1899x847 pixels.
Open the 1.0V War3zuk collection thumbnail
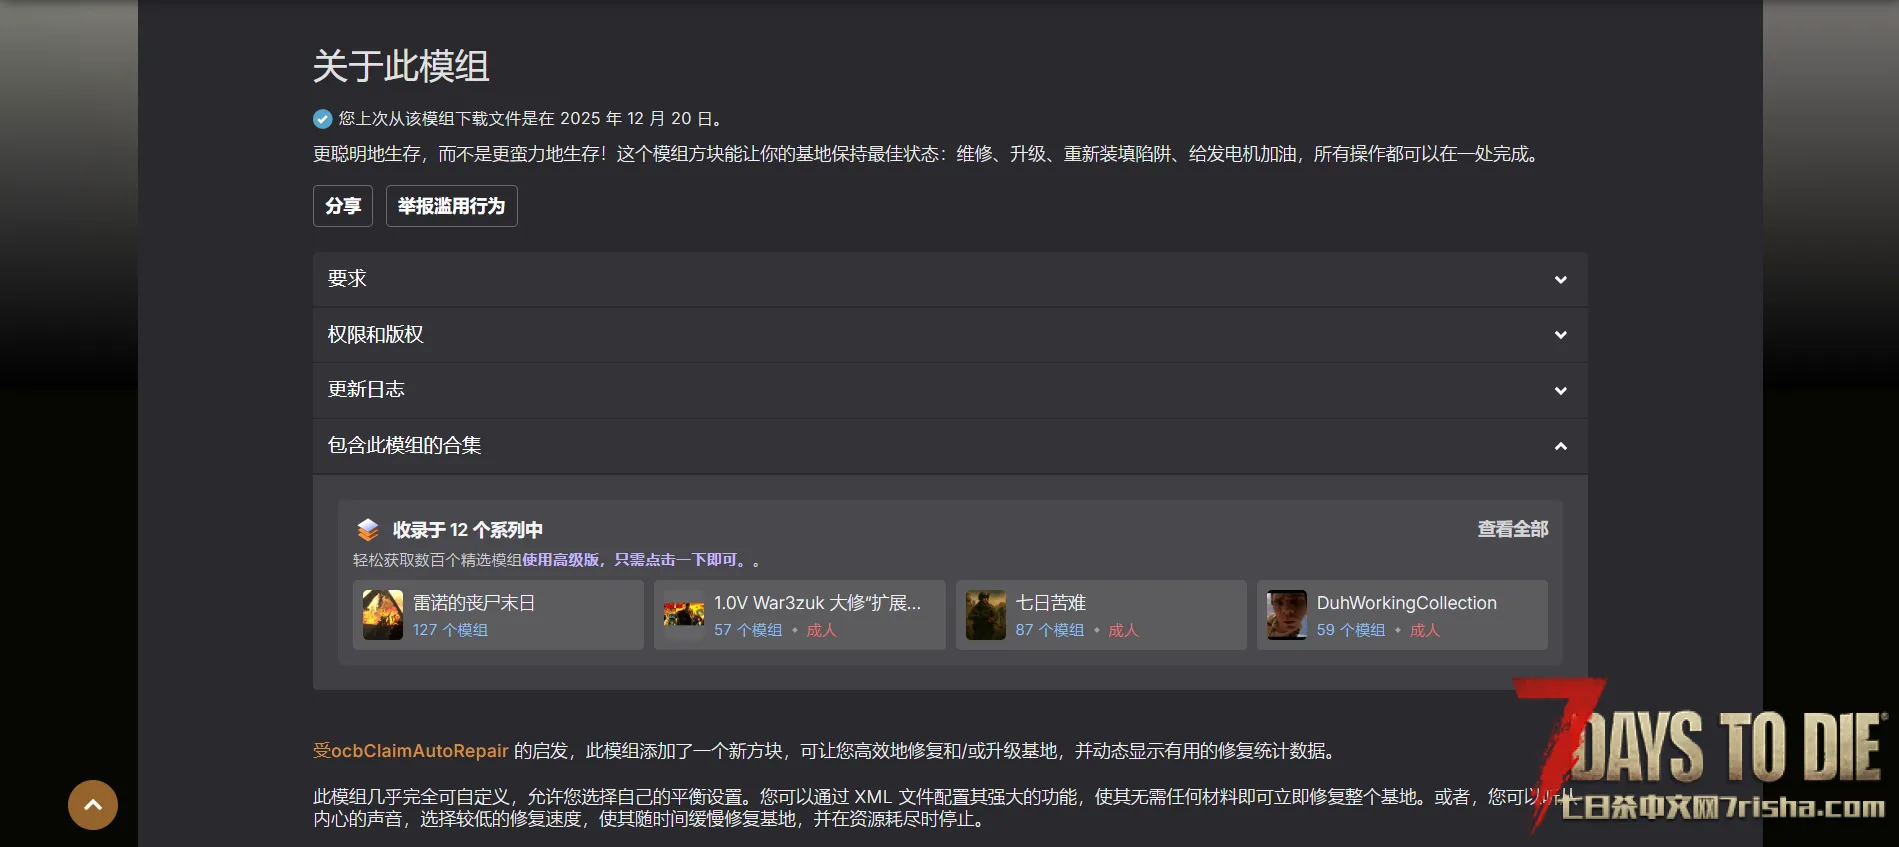click(x=684, y=614)
